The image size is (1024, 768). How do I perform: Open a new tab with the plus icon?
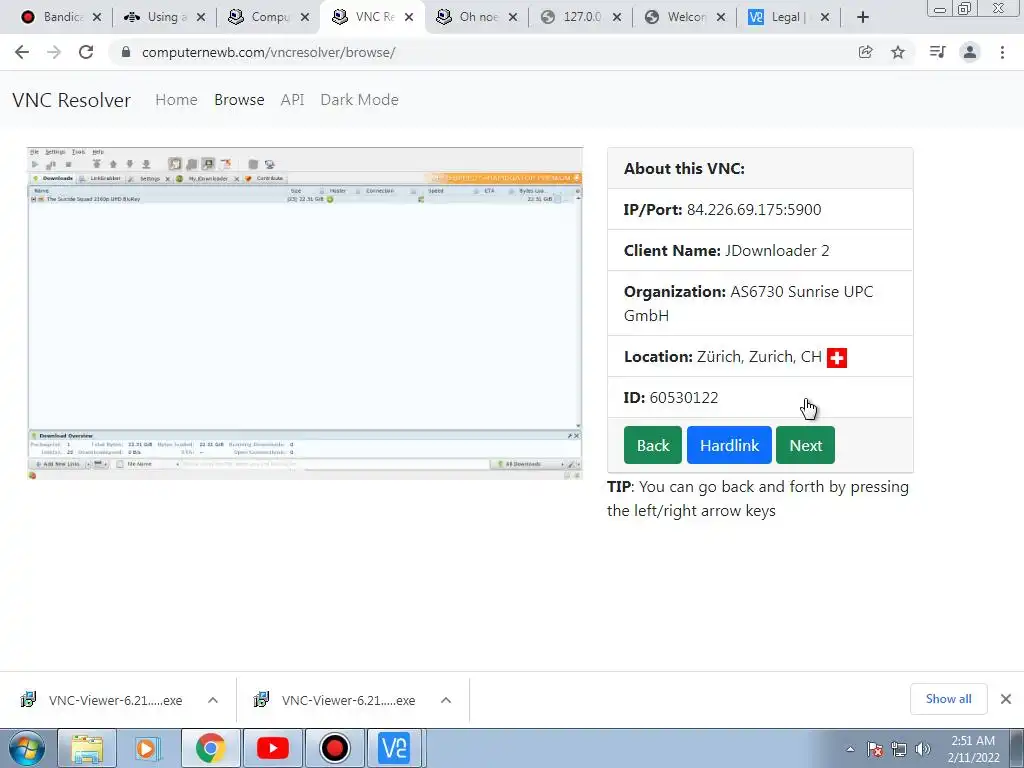pyautogui.click(x=863, y=17)
